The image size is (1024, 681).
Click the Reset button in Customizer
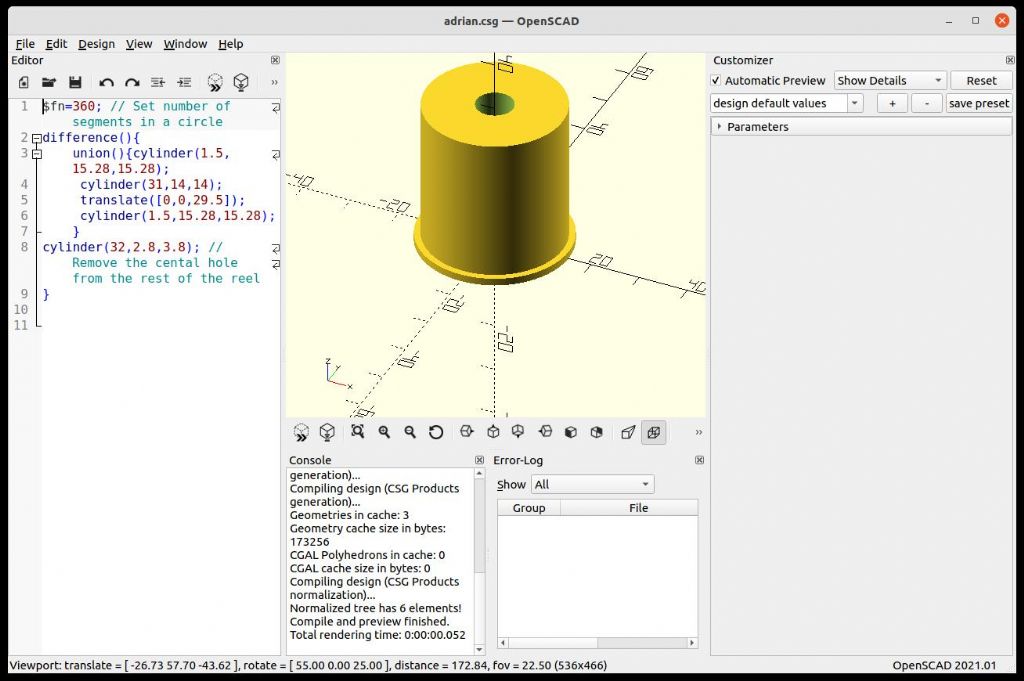981,80
